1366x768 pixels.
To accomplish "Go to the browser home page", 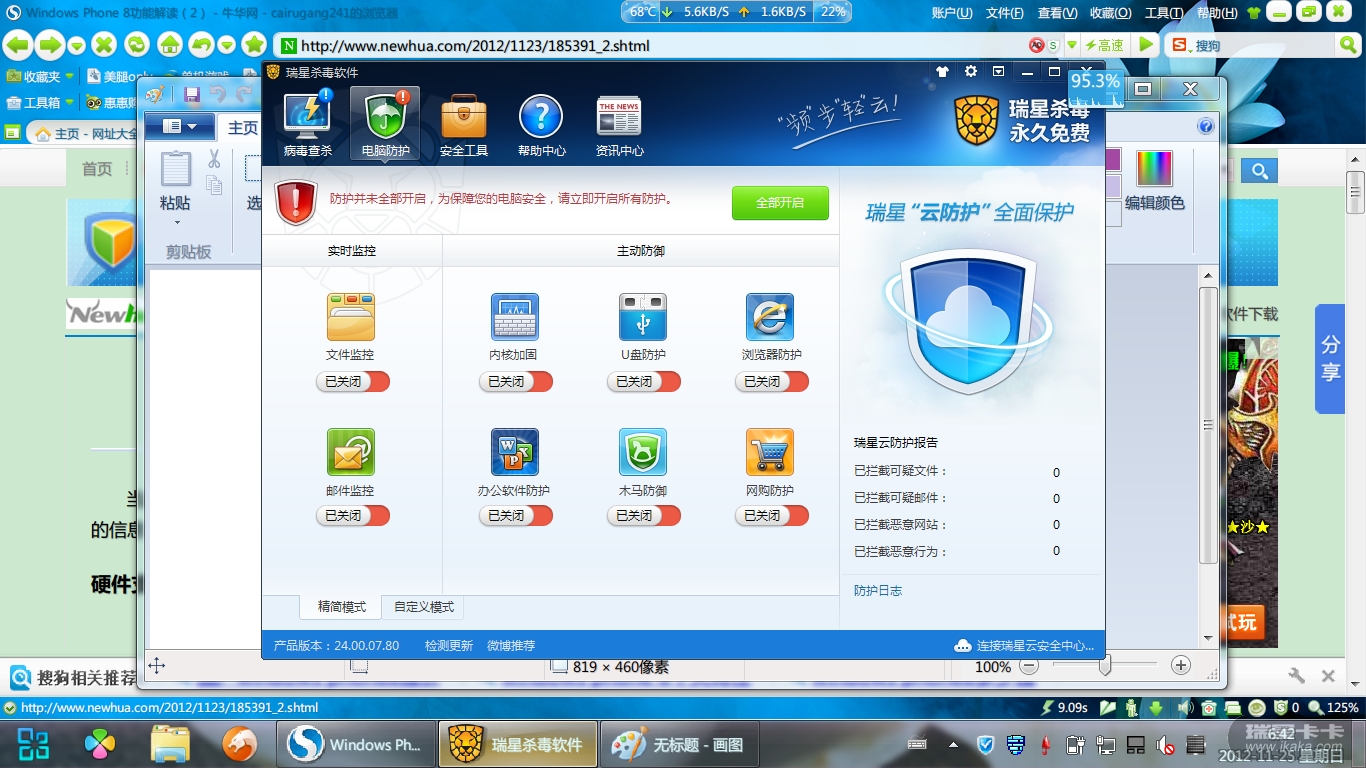I will [x=170, y=45].
